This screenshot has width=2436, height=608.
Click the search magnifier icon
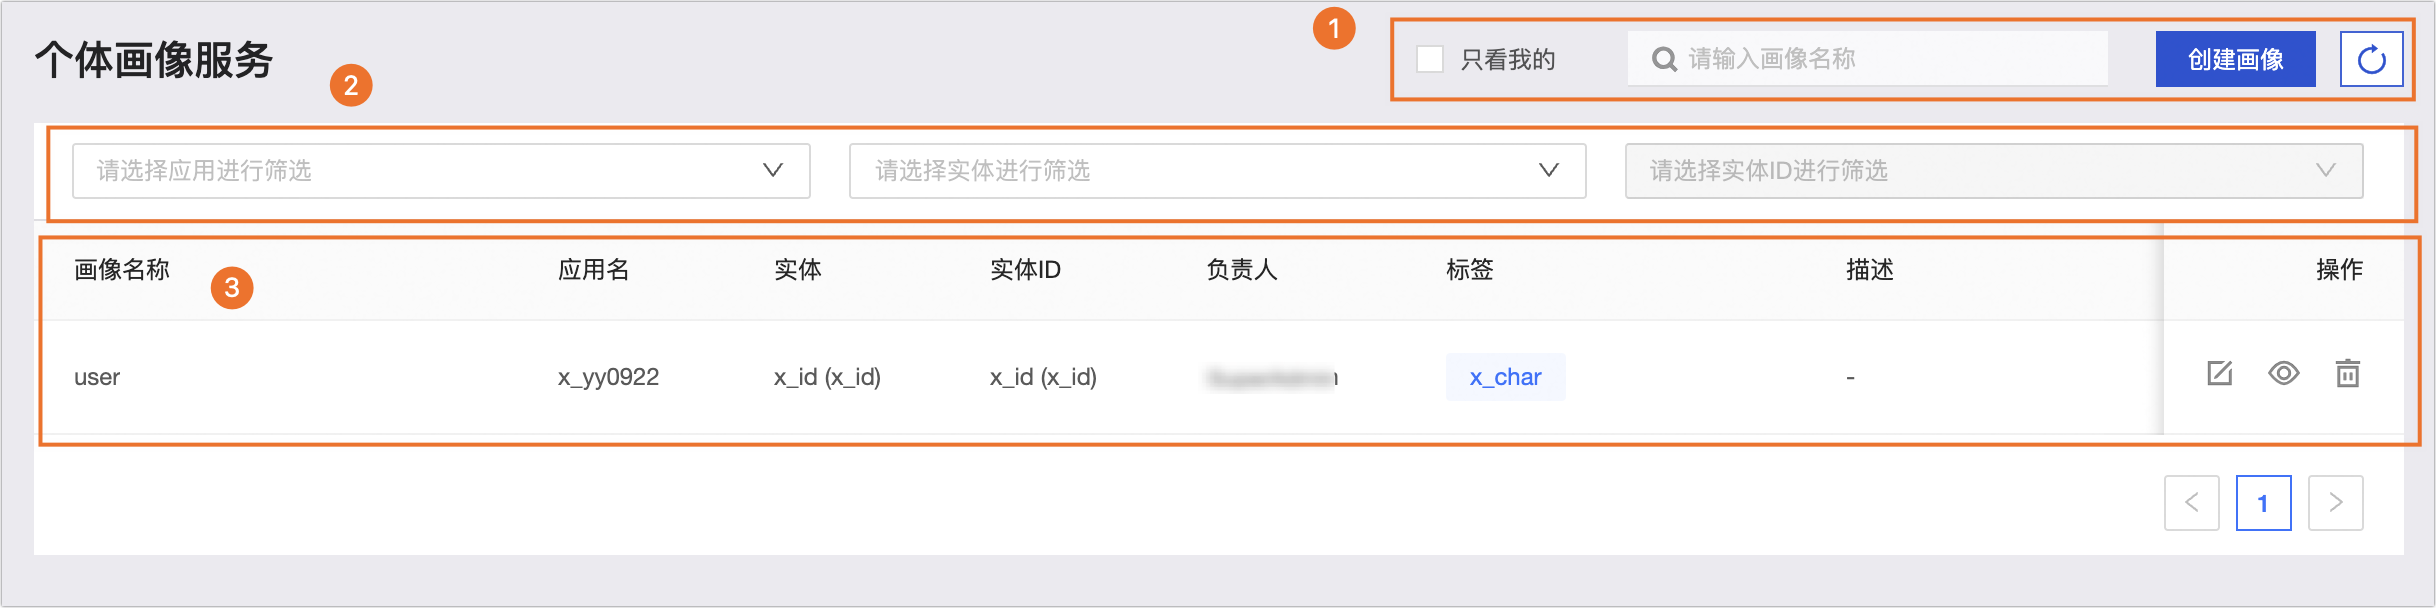pyautogui.click(x=1664, y=60)
